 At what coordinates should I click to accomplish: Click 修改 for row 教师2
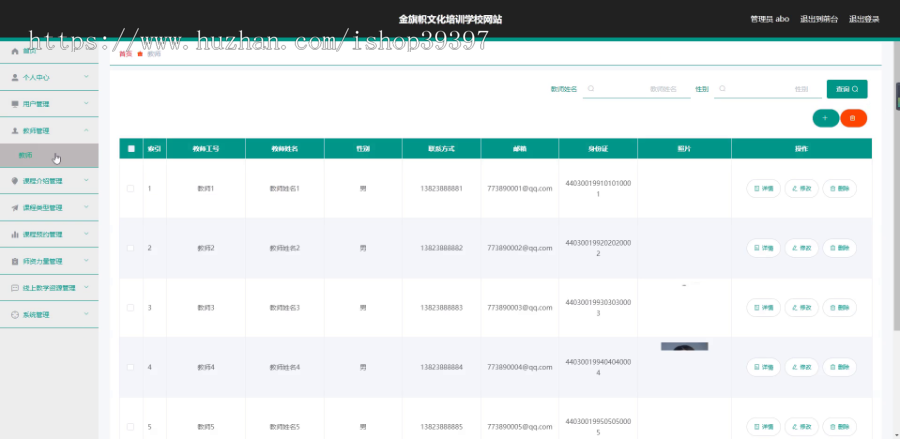click(801, 248)
